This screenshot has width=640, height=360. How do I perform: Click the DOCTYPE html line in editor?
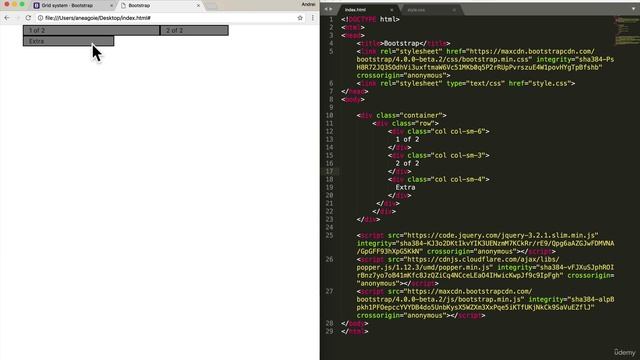pyautogui.click(x=370, y=19)
